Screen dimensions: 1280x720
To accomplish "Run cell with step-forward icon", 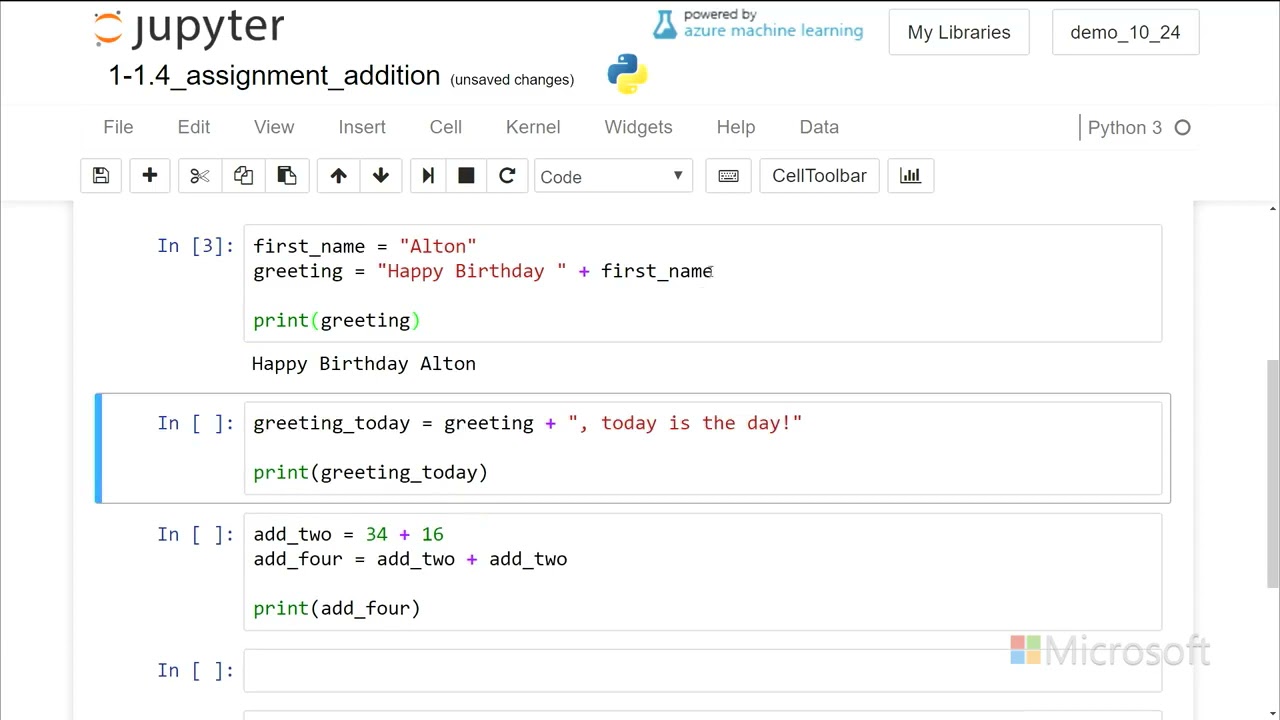I will point(428,176).
